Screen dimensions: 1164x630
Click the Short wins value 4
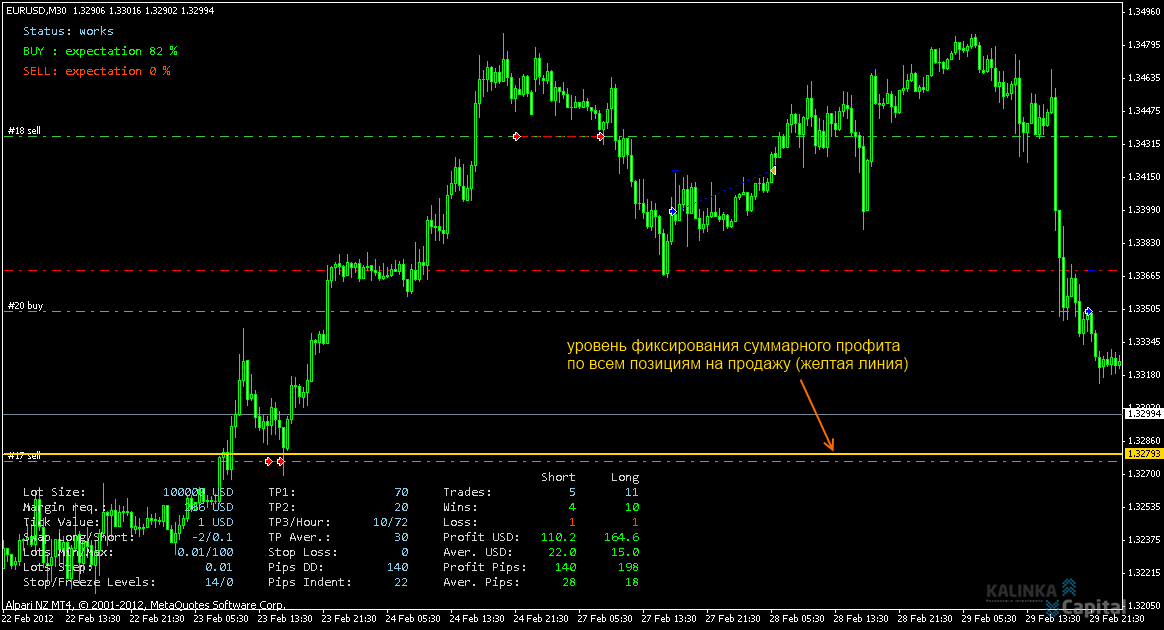(572, 507)
